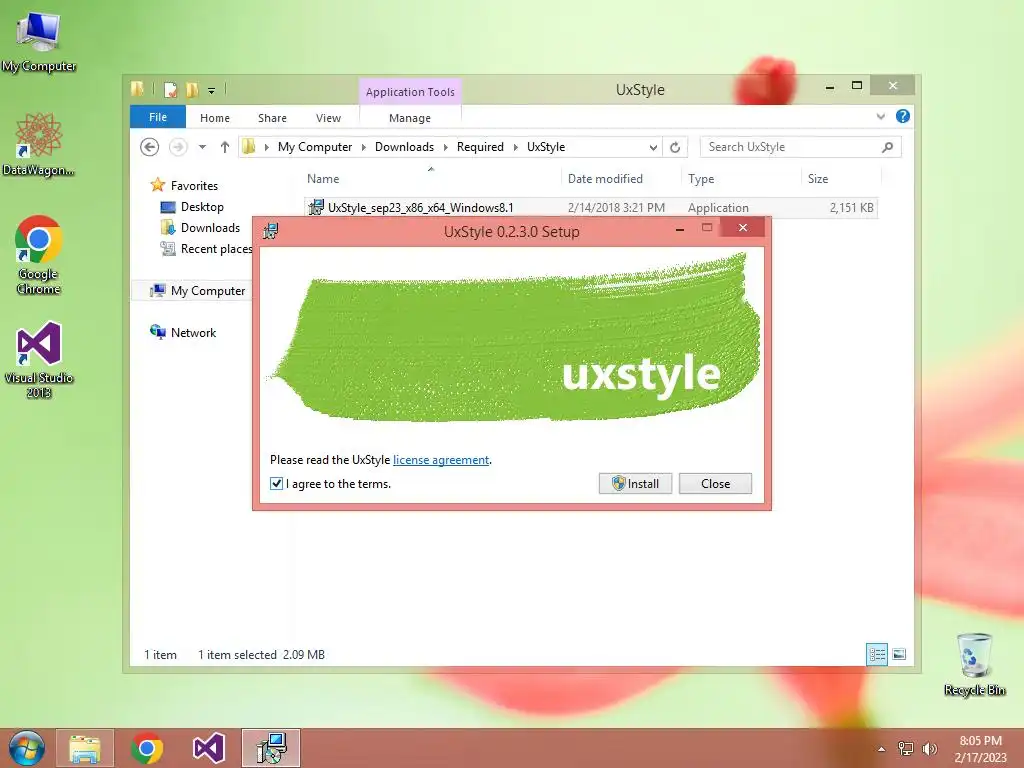Select the UxStyle setup taskbar icon
This screenshot has width=1024, height=768.
pos(271,748)
